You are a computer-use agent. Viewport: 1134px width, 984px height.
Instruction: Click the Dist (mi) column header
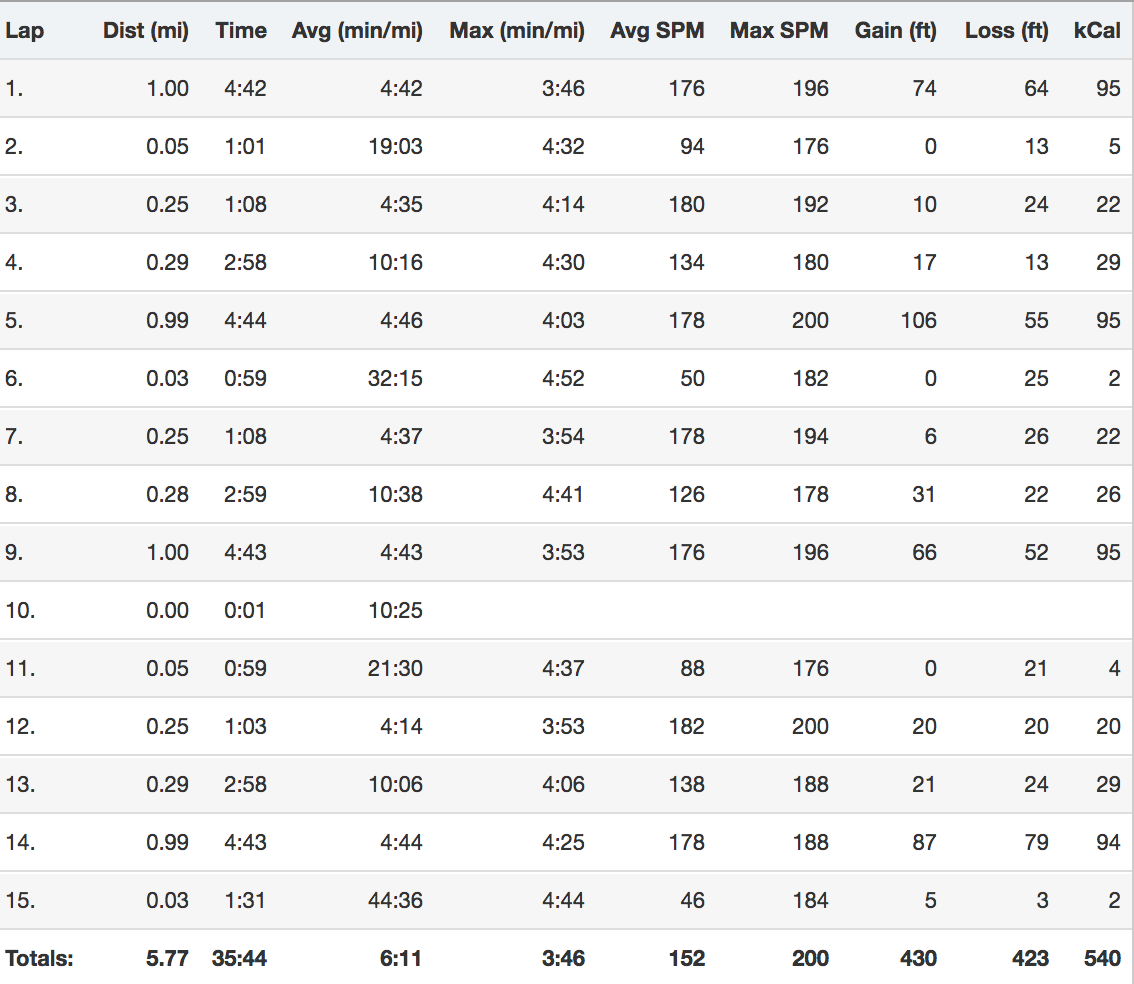pyautogui.click(x=145, y=31)
